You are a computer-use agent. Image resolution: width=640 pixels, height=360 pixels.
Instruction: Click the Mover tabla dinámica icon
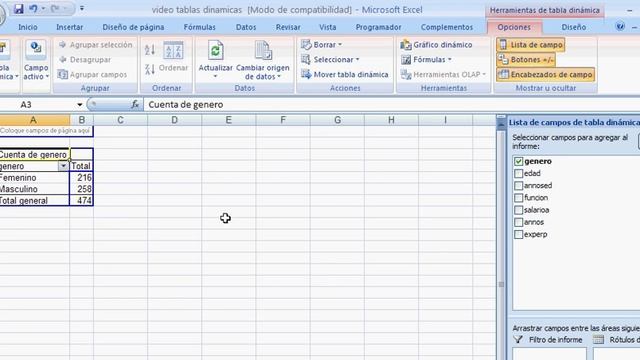(x=306, y=74)
